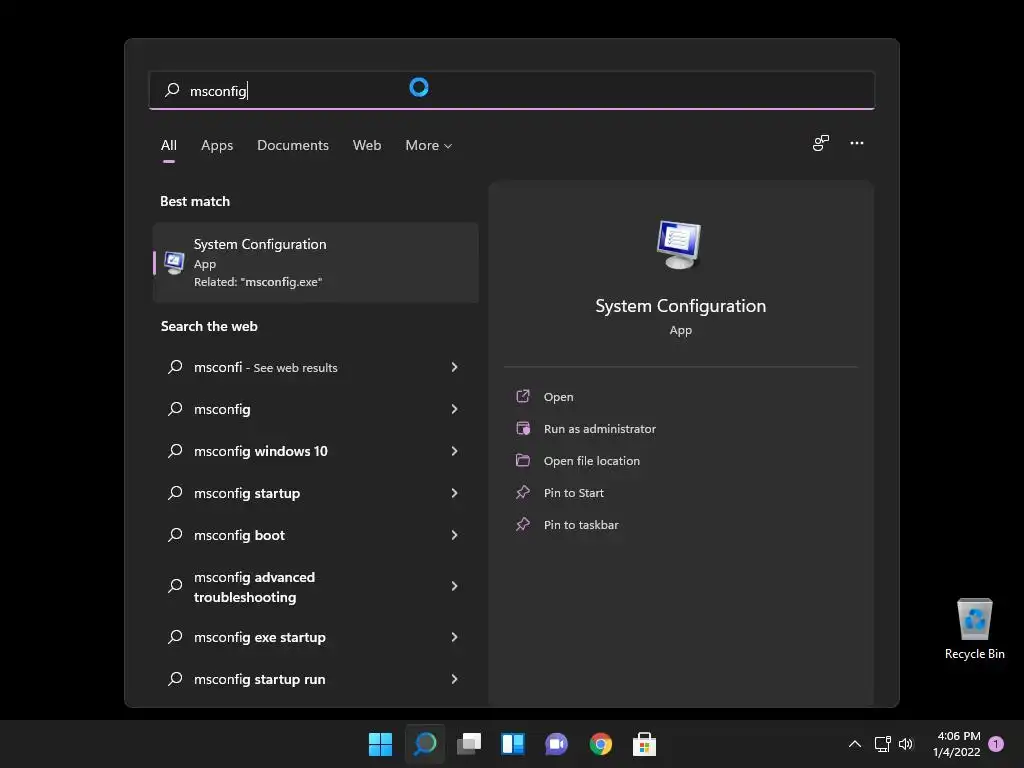Click Open in the preview pane
This screenshot has height=768, width=1024.
558,396
